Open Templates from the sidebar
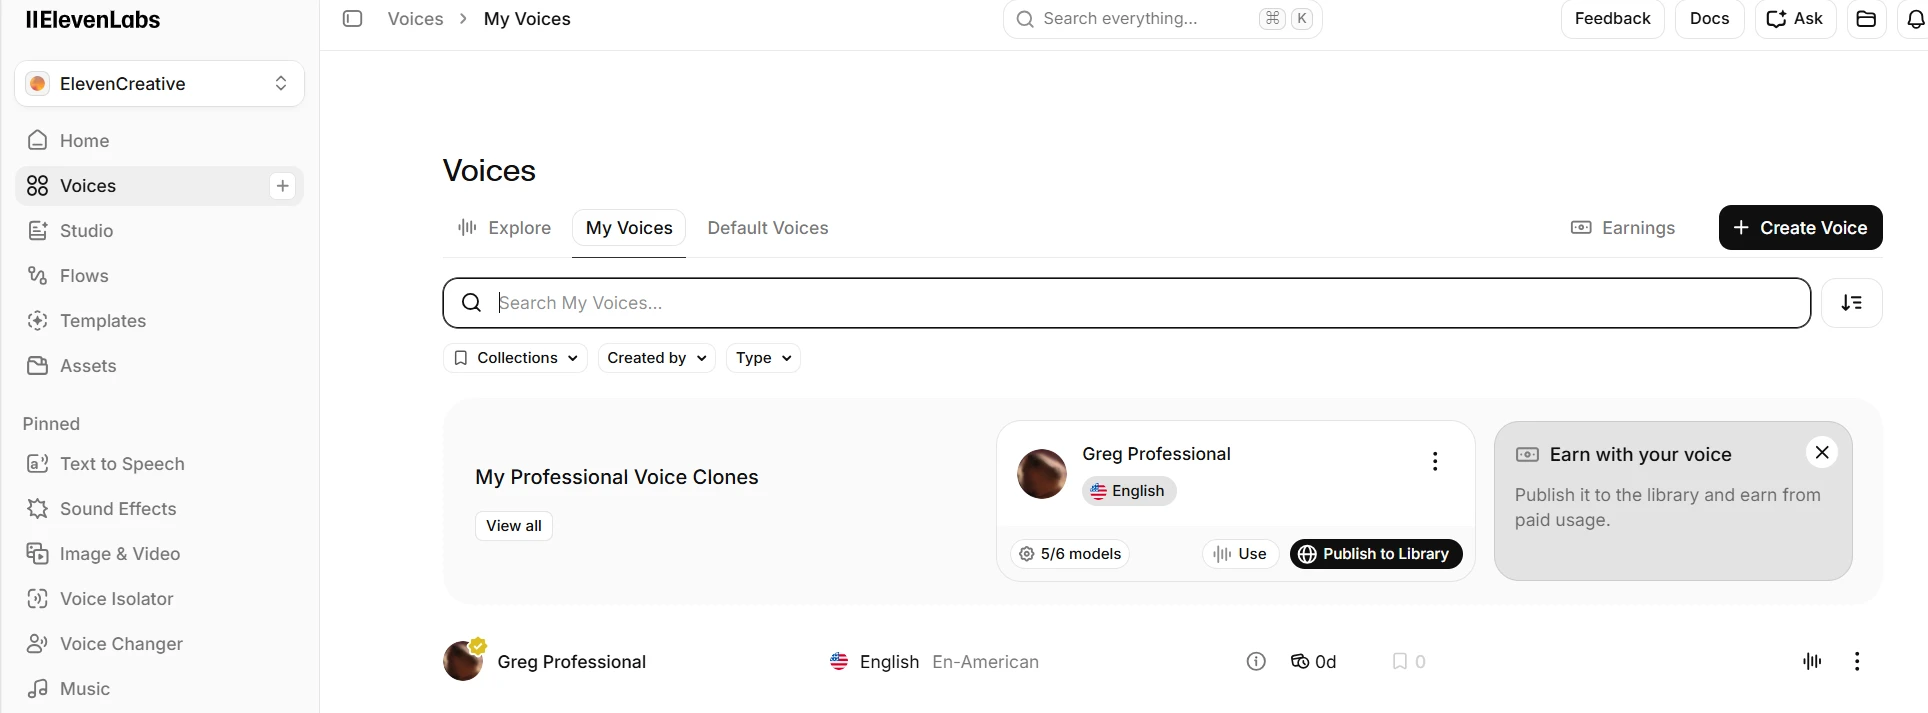The image size is (1928, 713). [160, 321]
